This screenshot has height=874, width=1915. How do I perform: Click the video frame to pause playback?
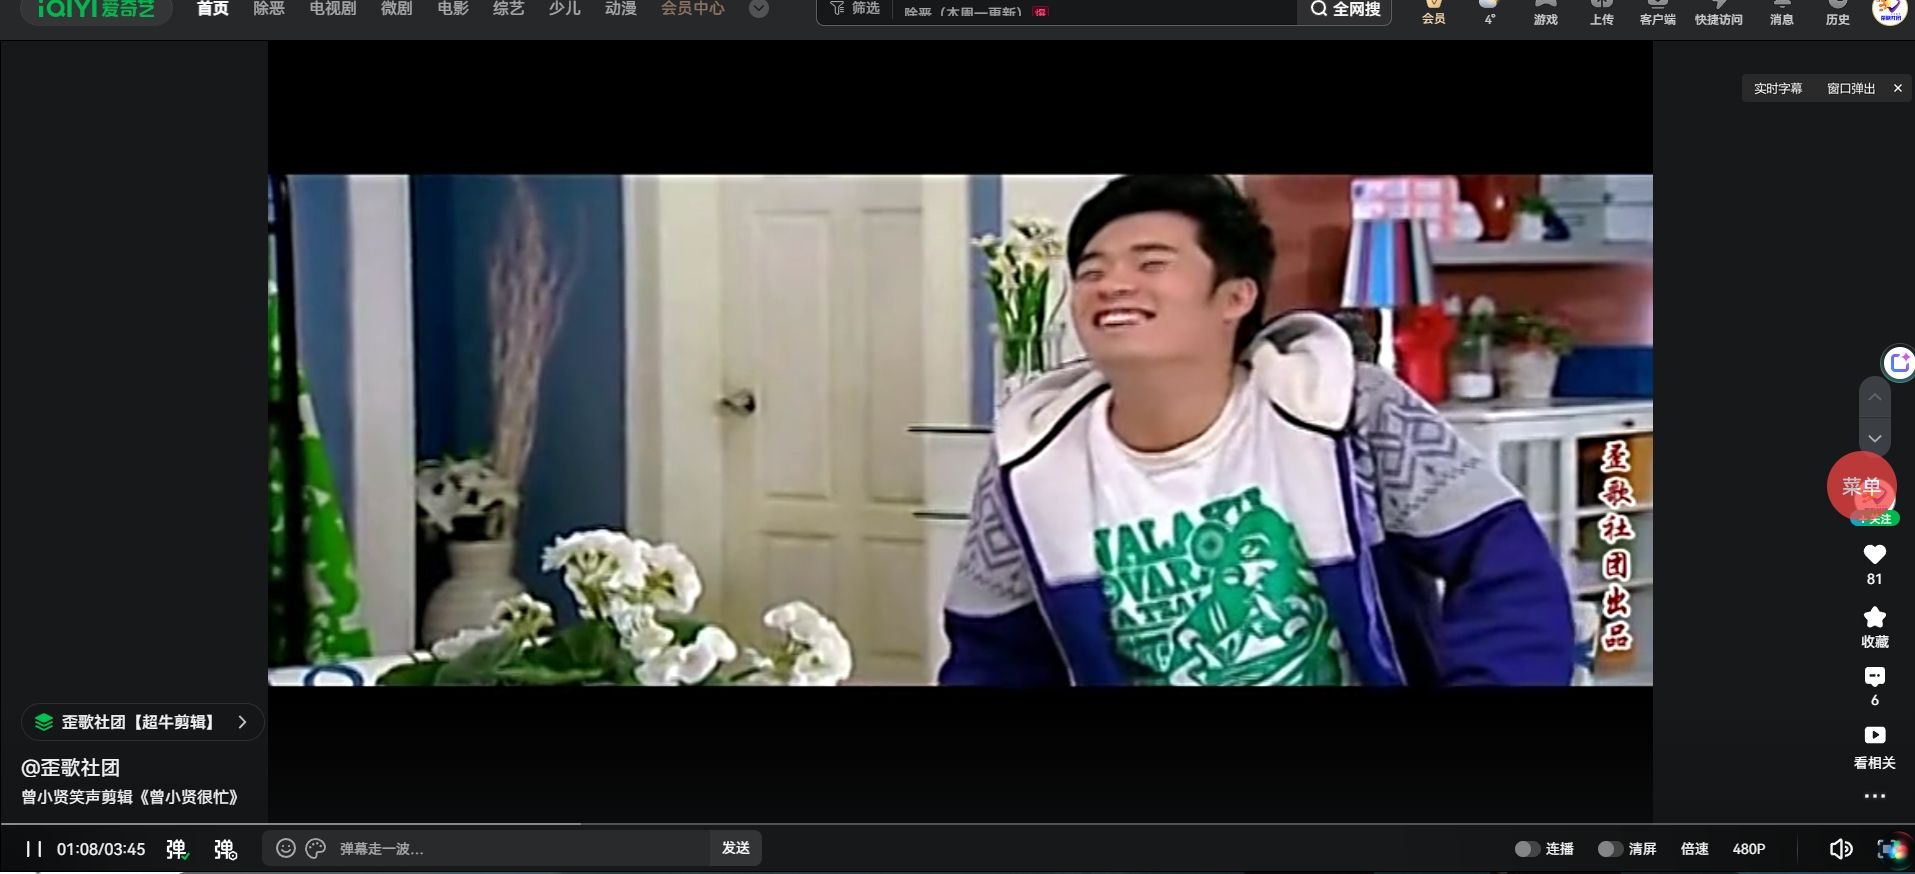pos(960,430)
